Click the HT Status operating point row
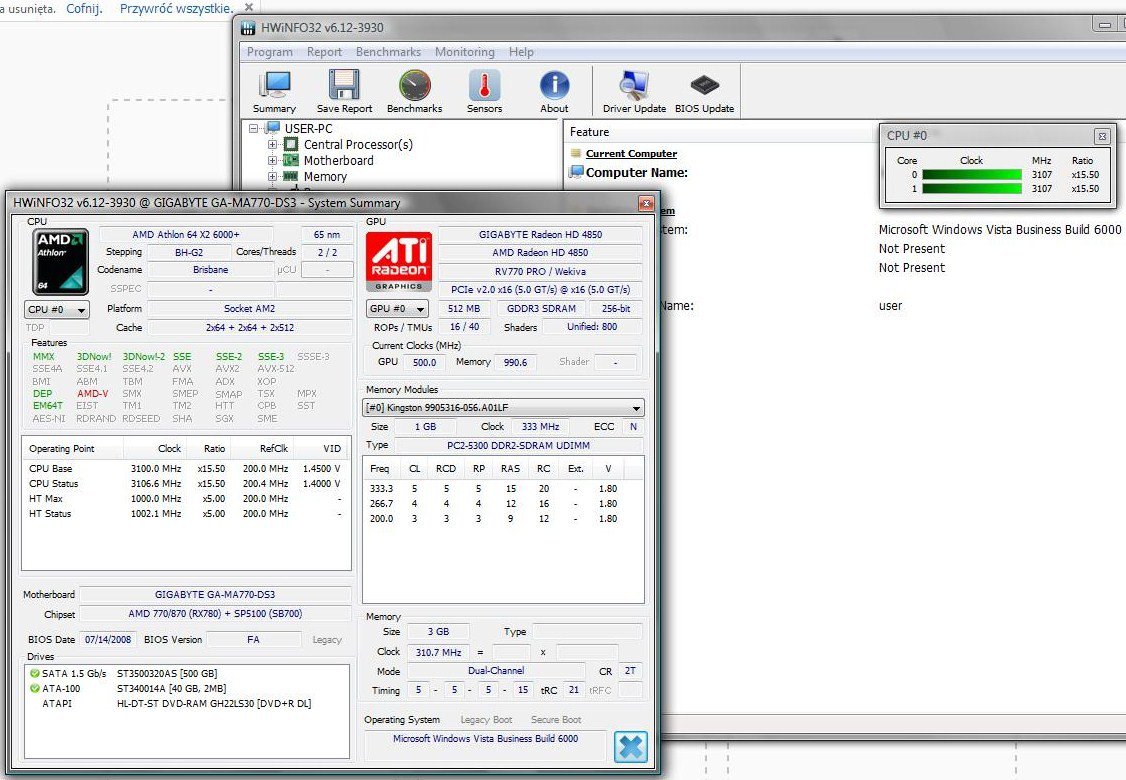 (185, 514)
